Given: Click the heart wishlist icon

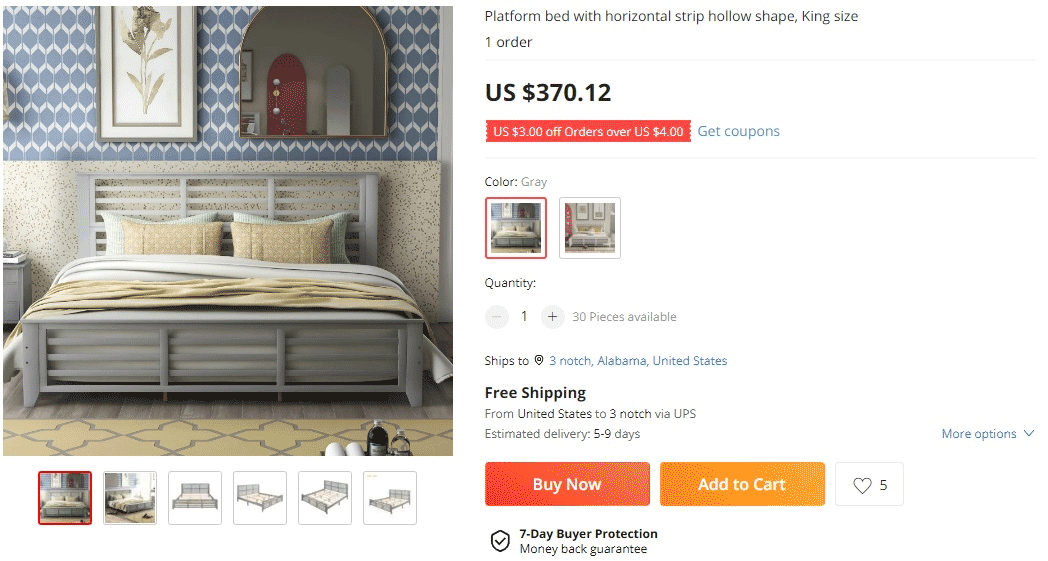Looking at the screenshot, I should 862,485.
